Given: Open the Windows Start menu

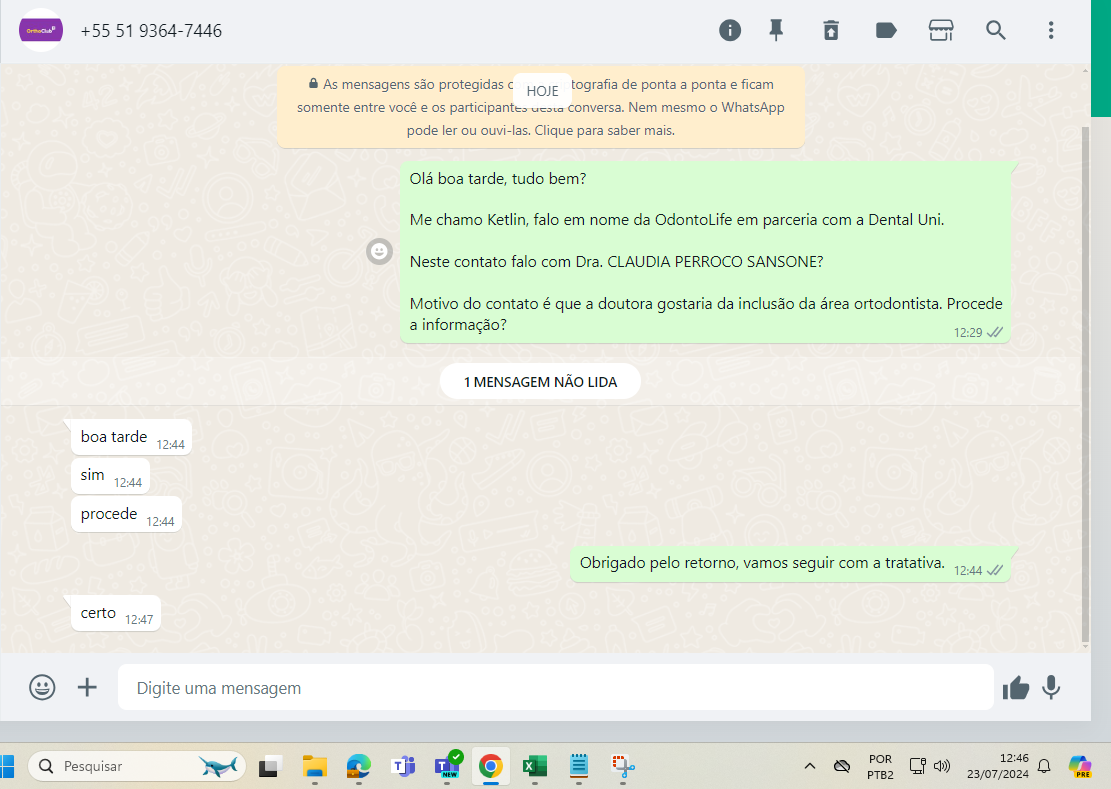Looking at the screenshot, I should tap(6, 766).
